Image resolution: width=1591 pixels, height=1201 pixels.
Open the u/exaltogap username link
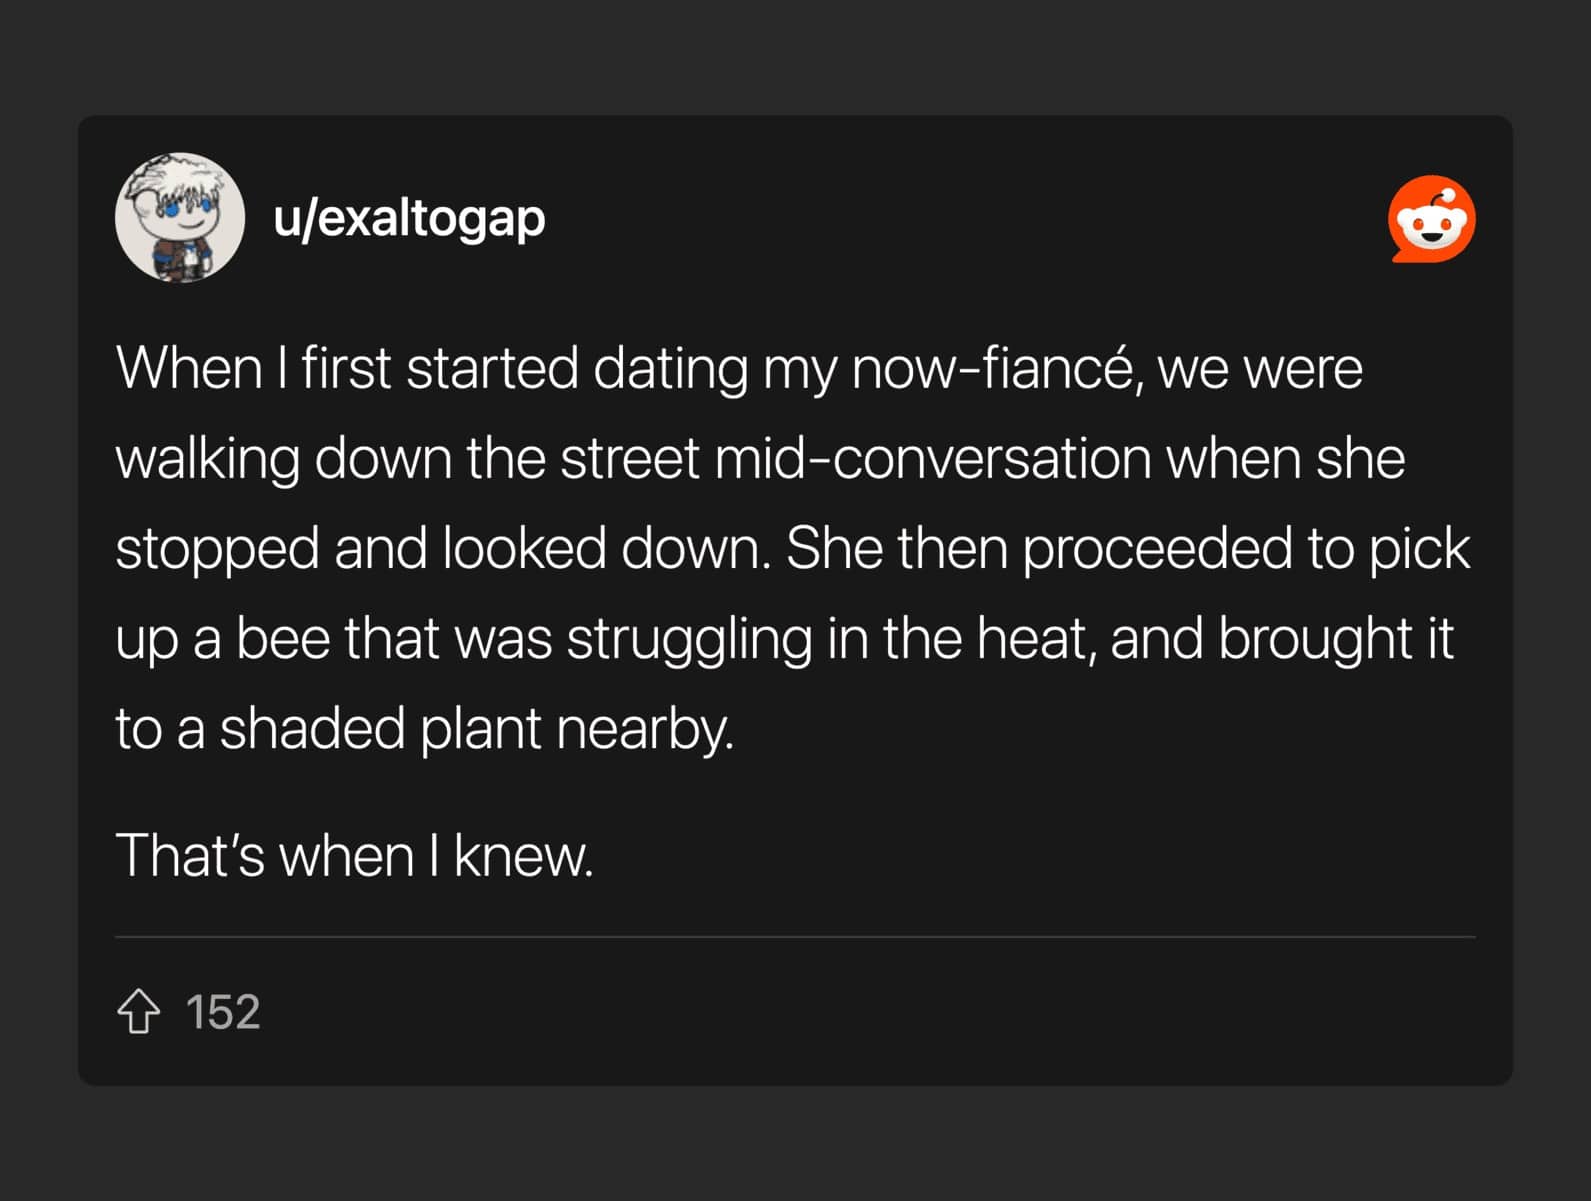click(409, 218)
